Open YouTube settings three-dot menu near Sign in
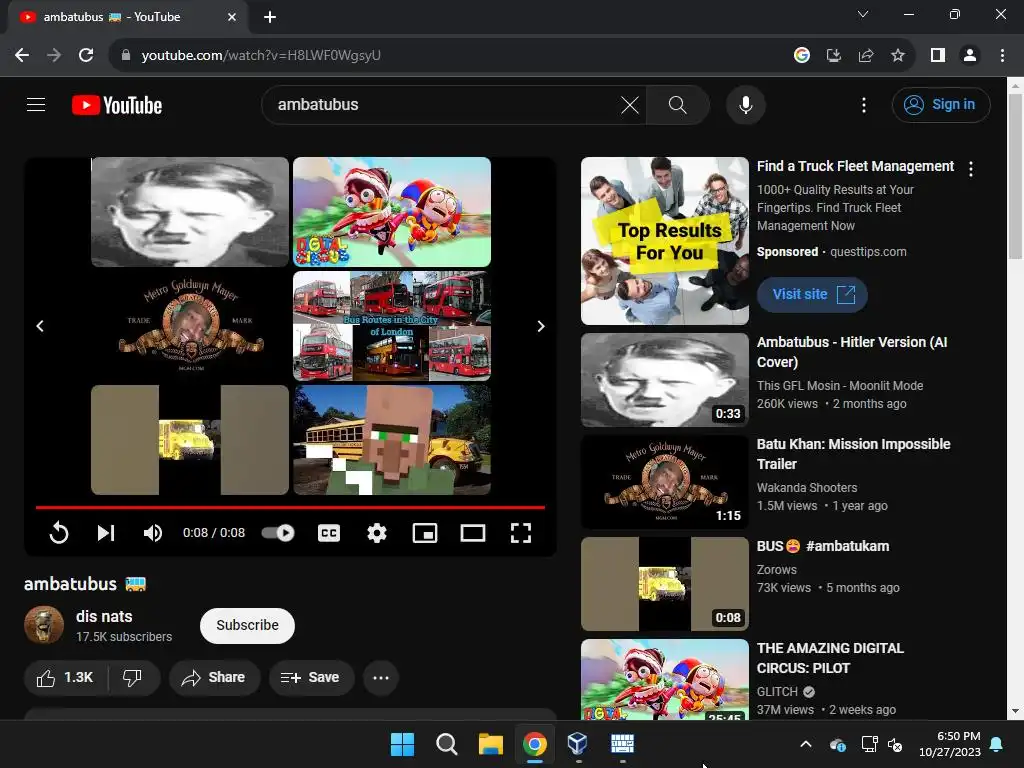Screen dimensions: 1024x768 (x=864, y=104)
